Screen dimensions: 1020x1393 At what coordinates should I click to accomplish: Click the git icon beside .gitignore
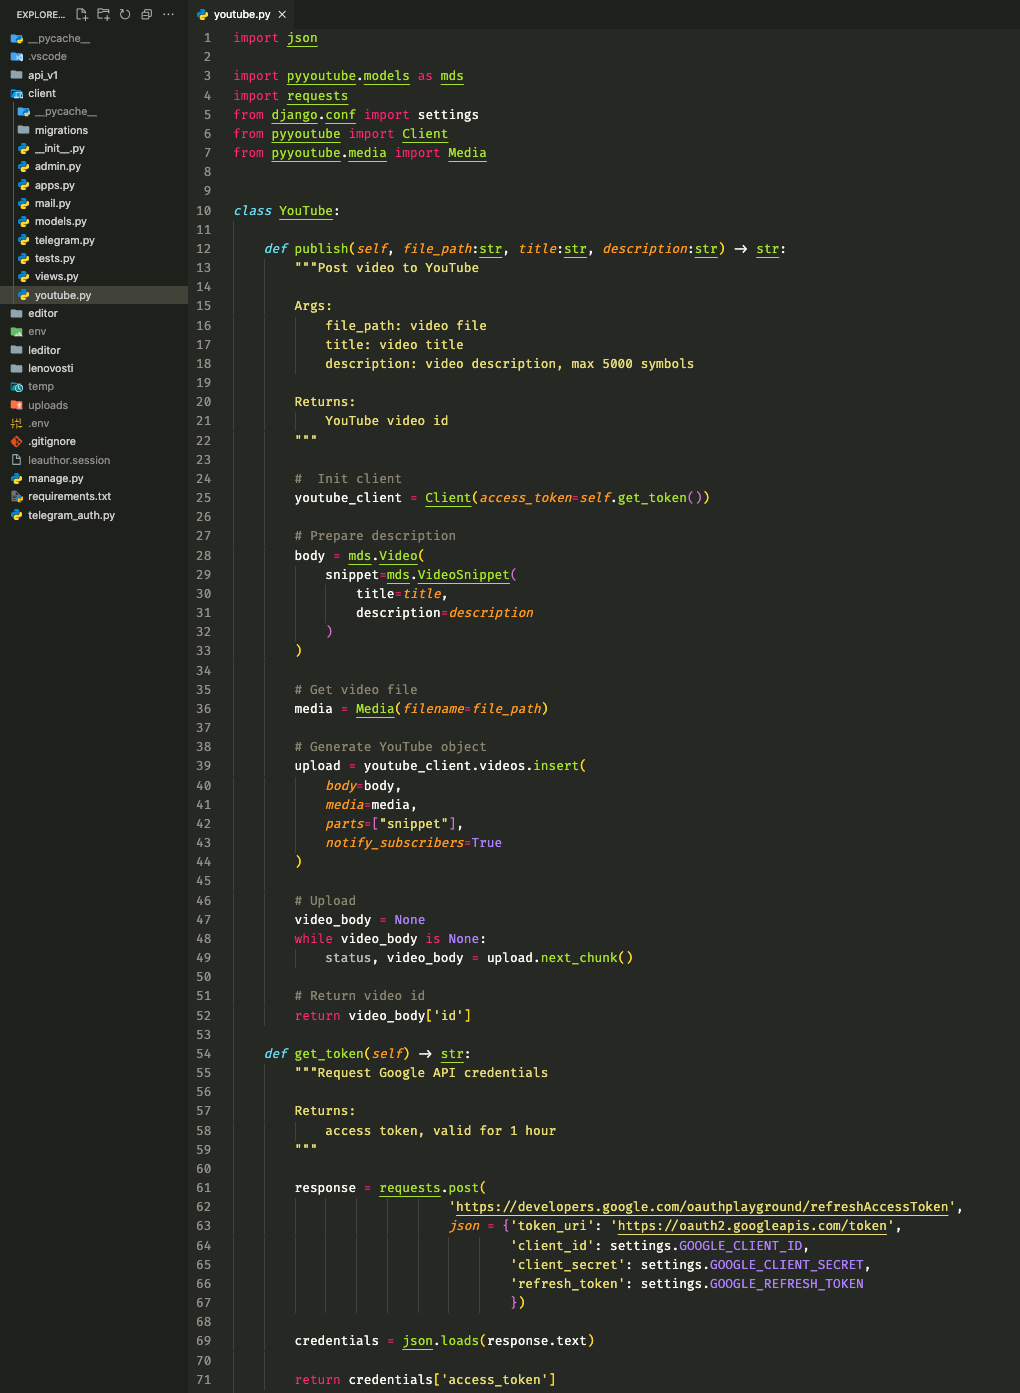click(17, 441)
